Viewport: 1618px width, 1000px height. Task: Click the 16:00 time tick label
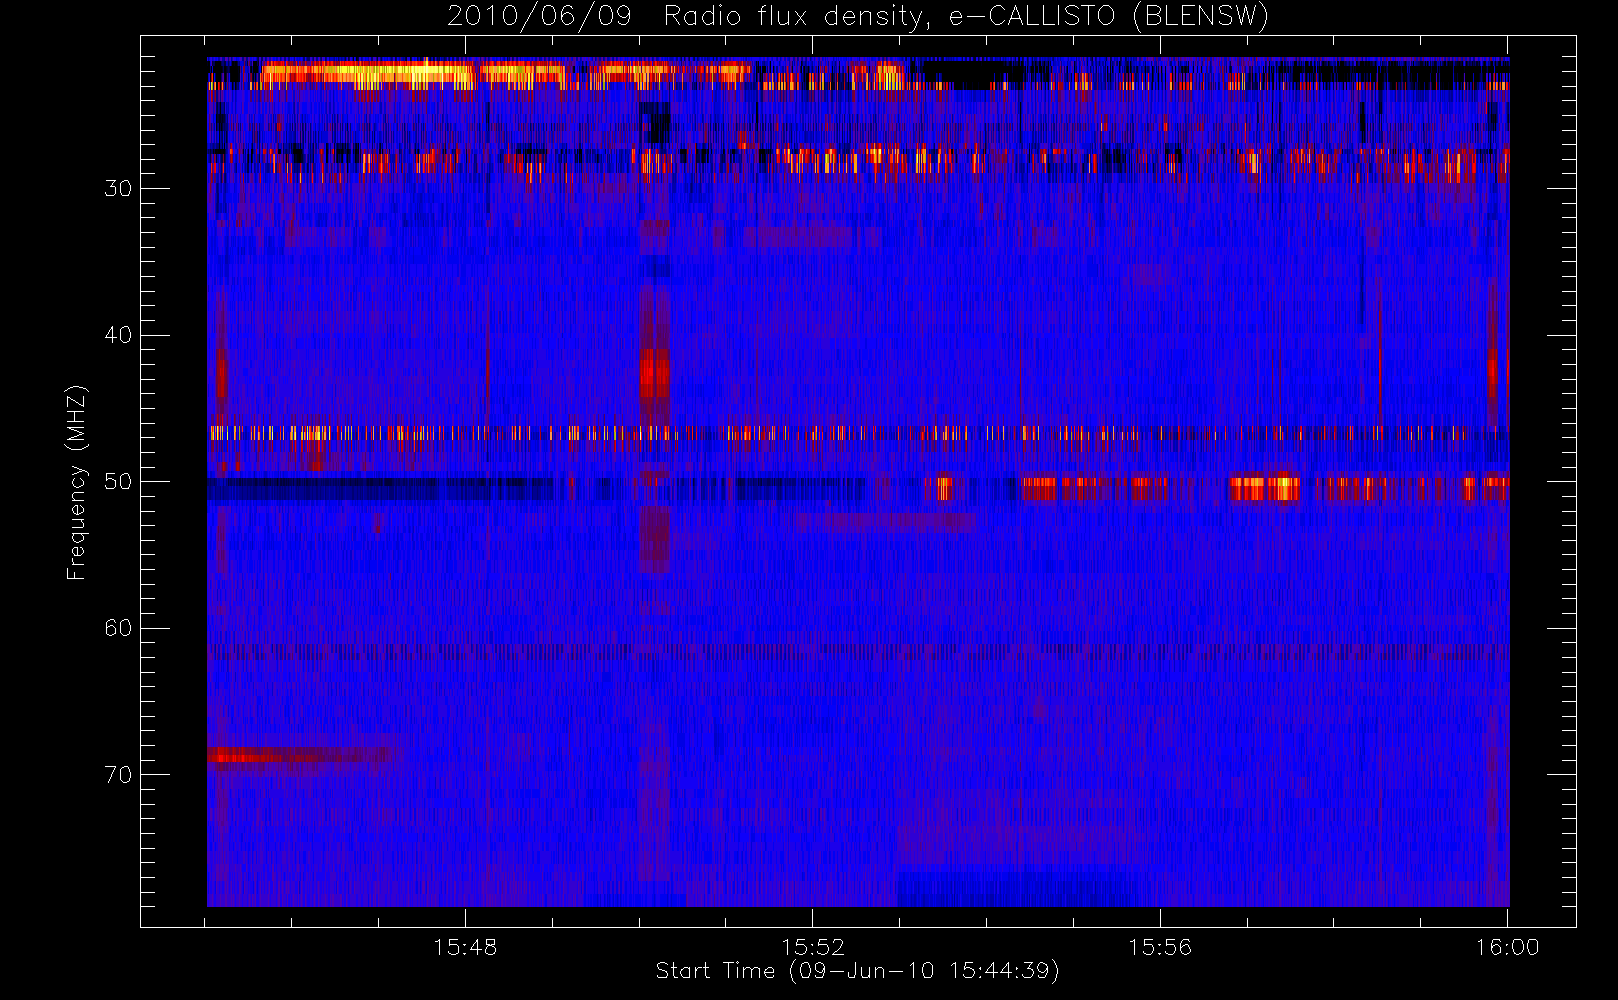tap(1507, 947)
